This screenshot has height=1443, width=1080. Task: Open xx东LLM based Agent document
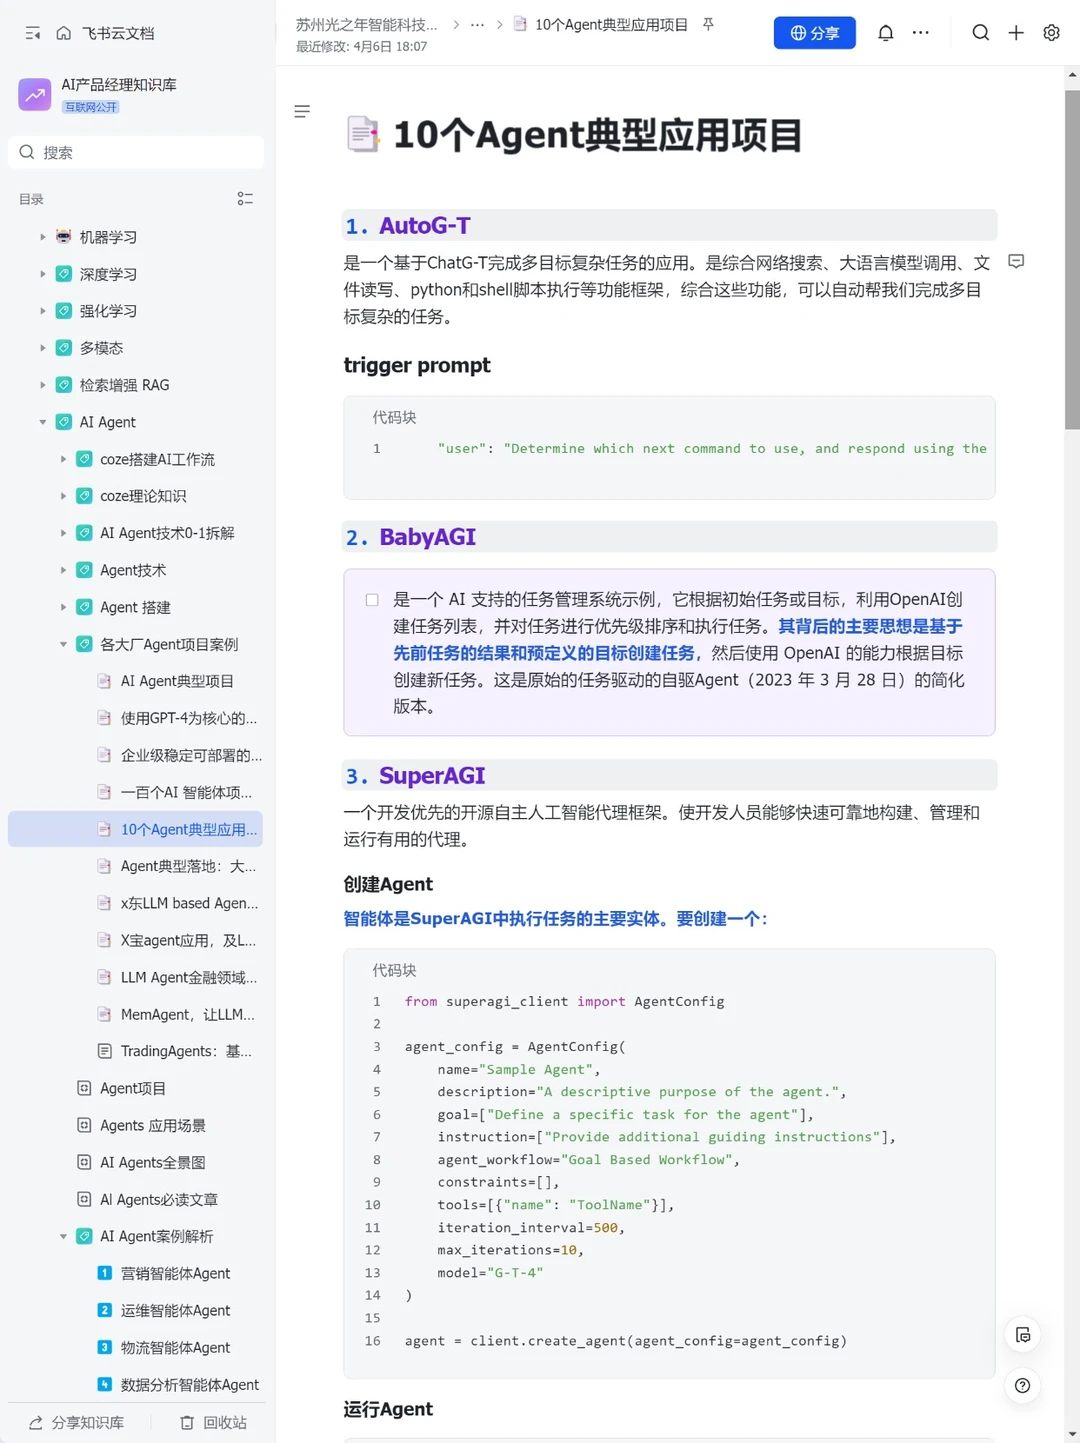189,903
